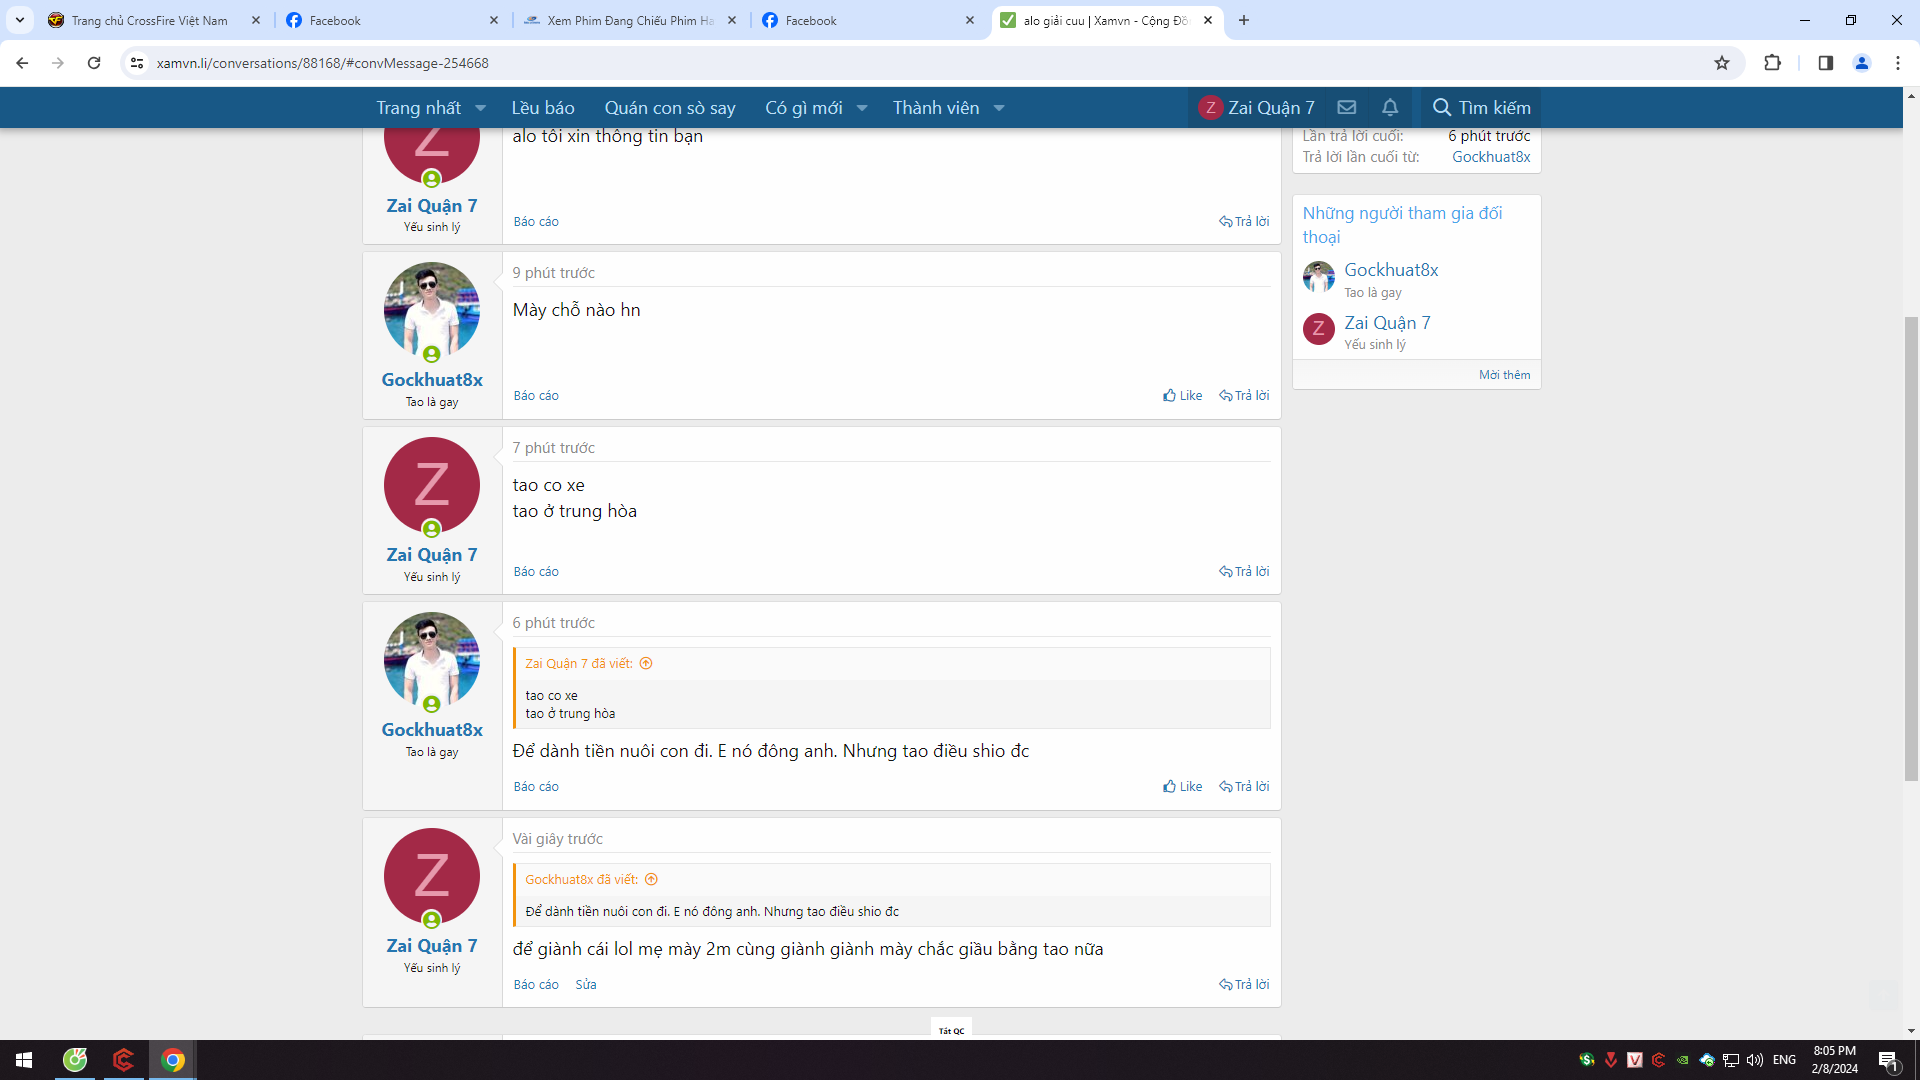
Task: Reply to the 'Mày chỗ nào hn' message
Action: click(x=1244, y=396)
